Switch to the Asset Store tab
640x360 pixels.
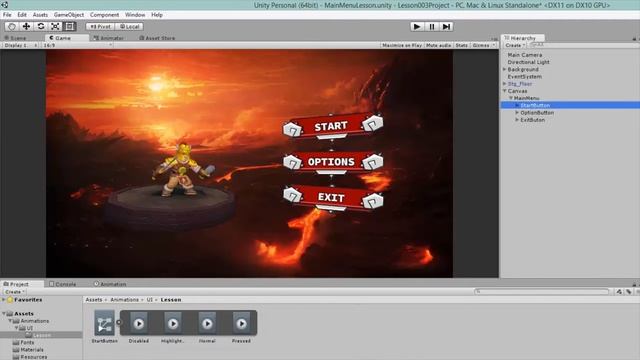pos(157,38)
